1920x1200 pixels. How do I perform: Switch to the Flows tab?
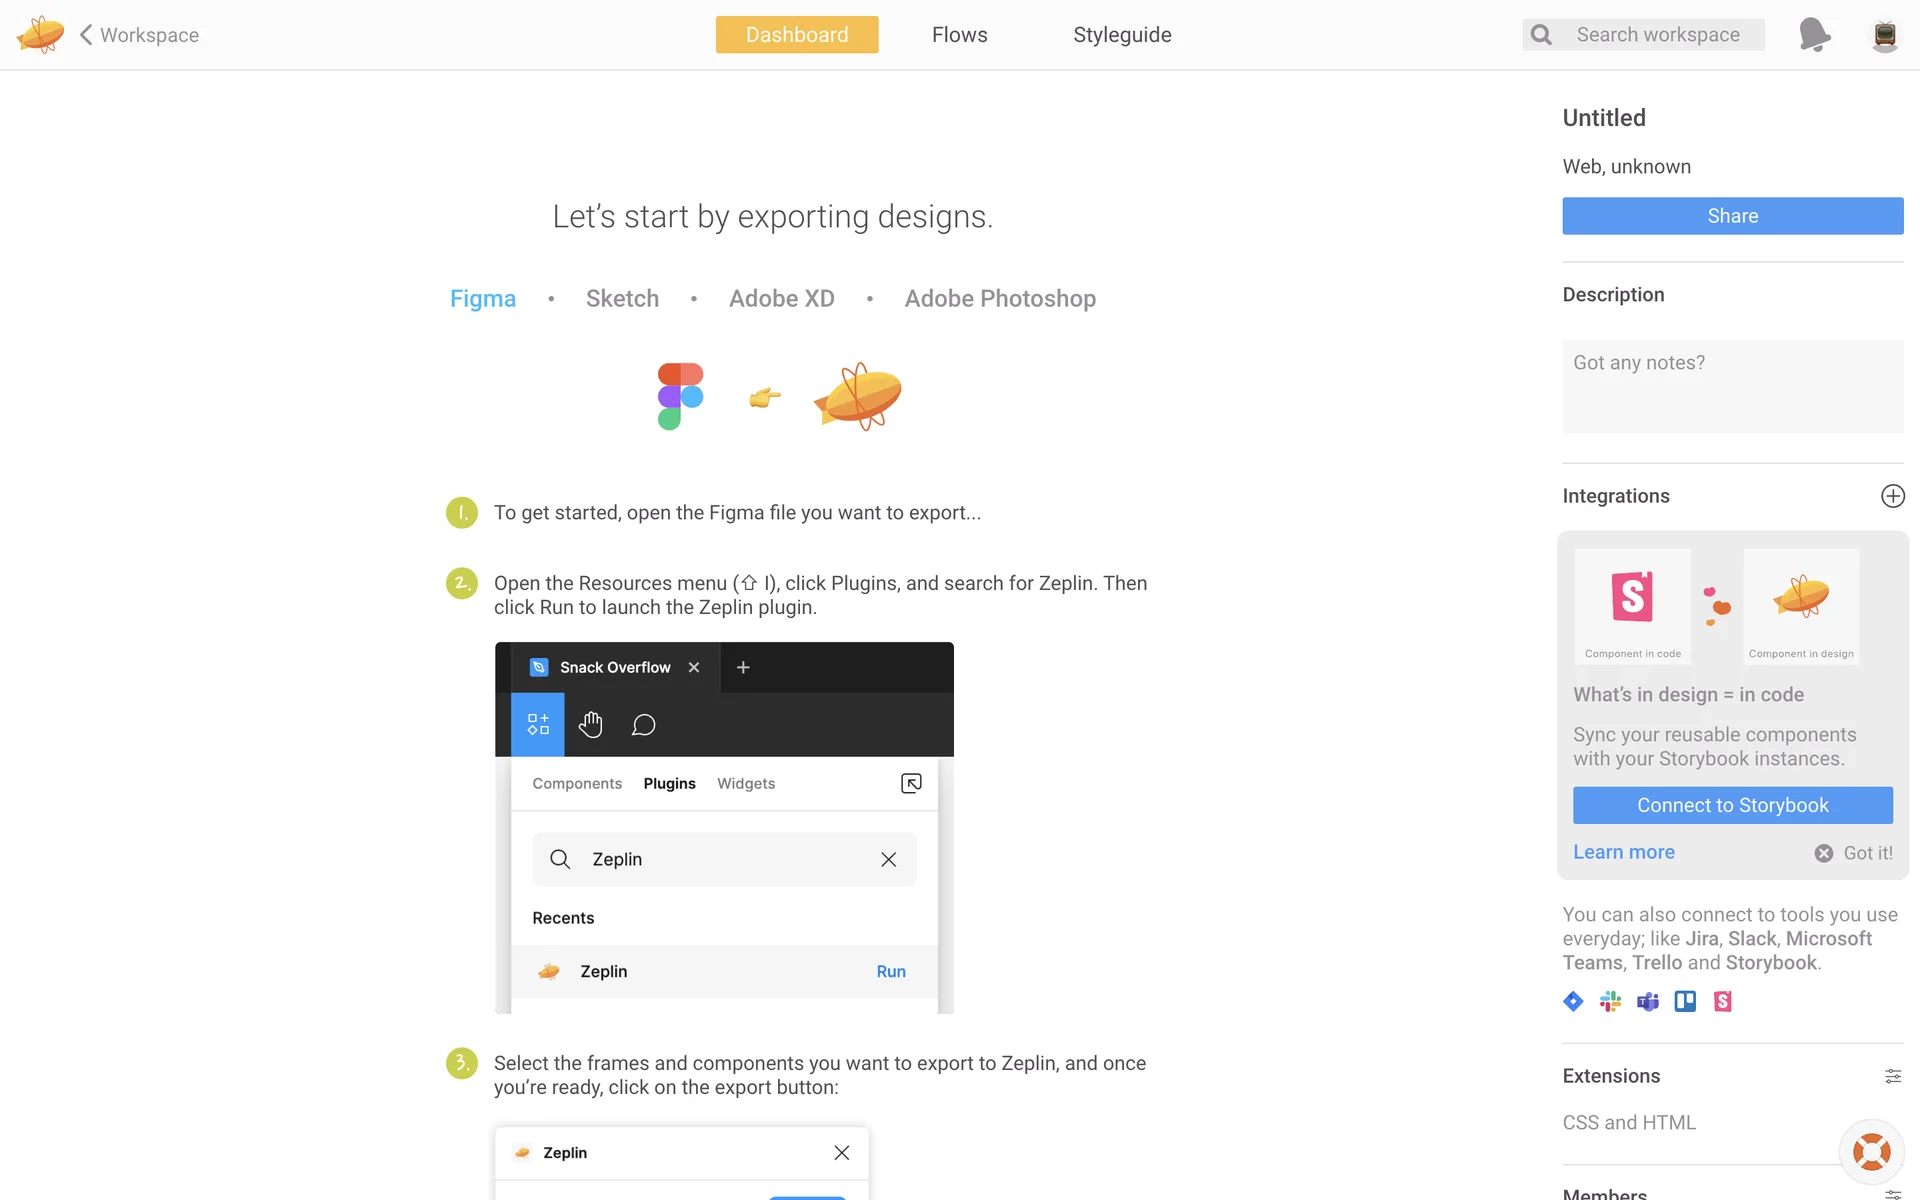coord(959,35)
